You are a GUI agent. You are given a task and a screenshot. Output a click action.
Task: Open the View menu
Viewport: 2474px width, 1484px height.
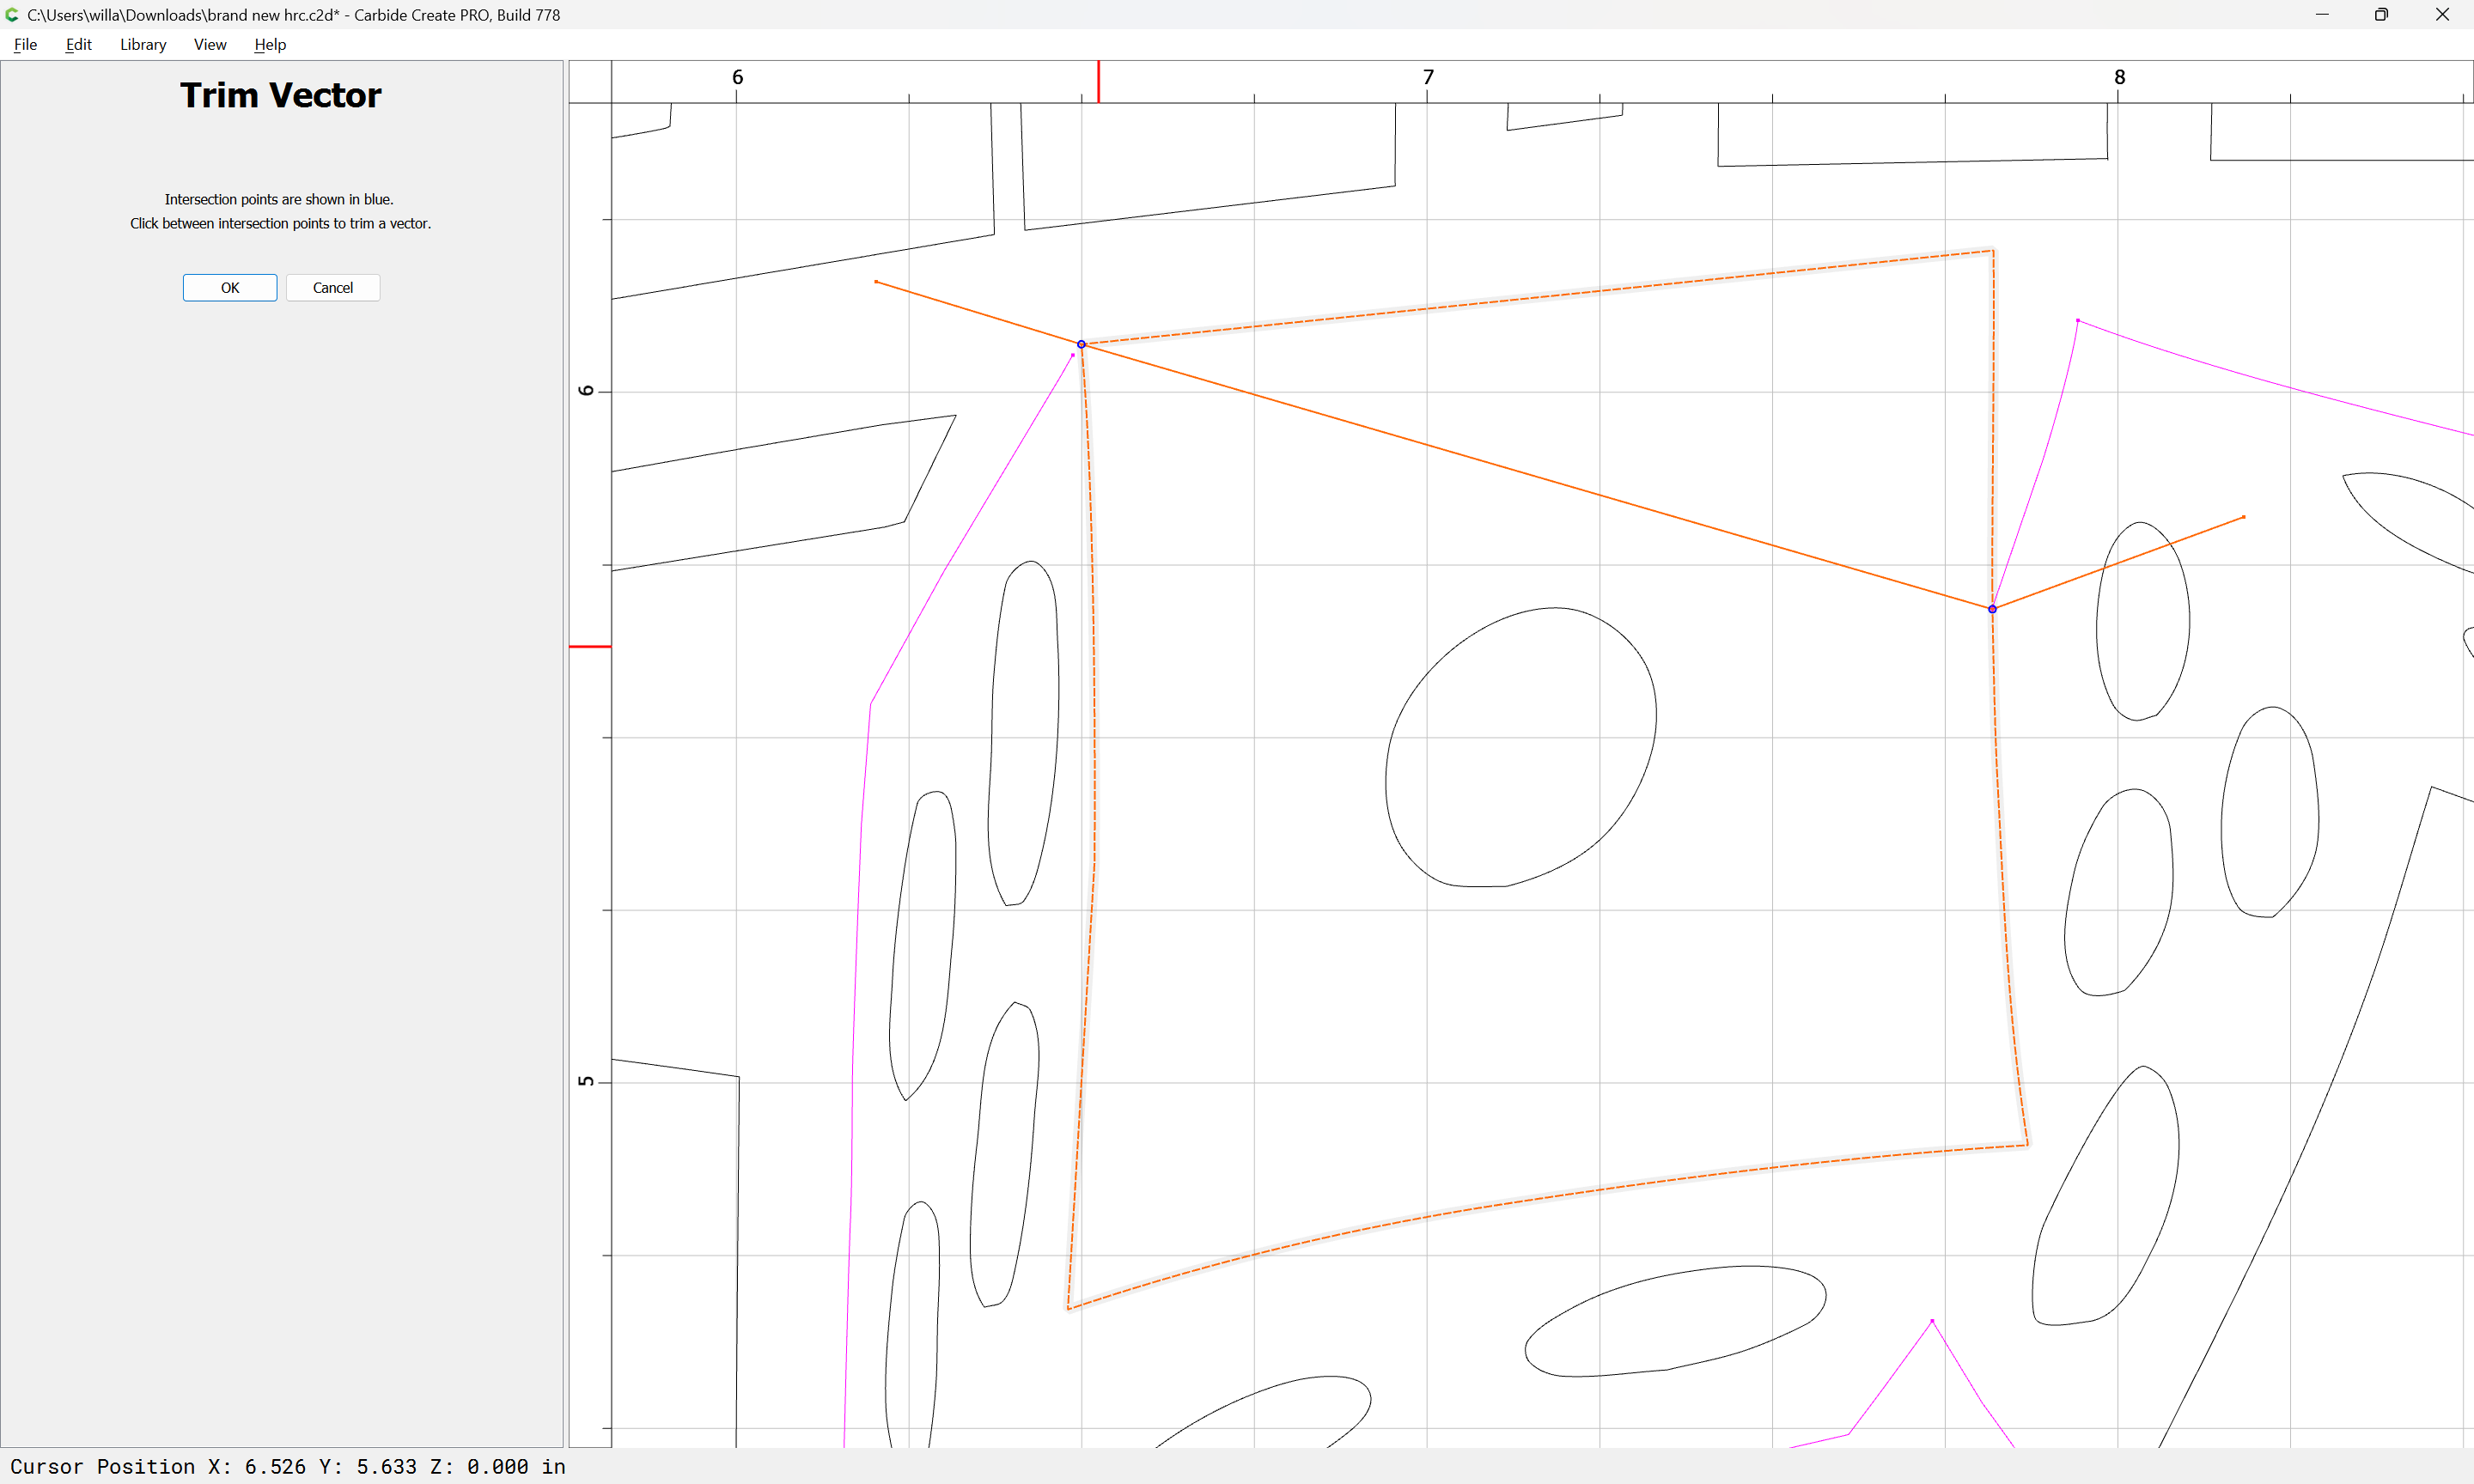click(x=210, y=44)
